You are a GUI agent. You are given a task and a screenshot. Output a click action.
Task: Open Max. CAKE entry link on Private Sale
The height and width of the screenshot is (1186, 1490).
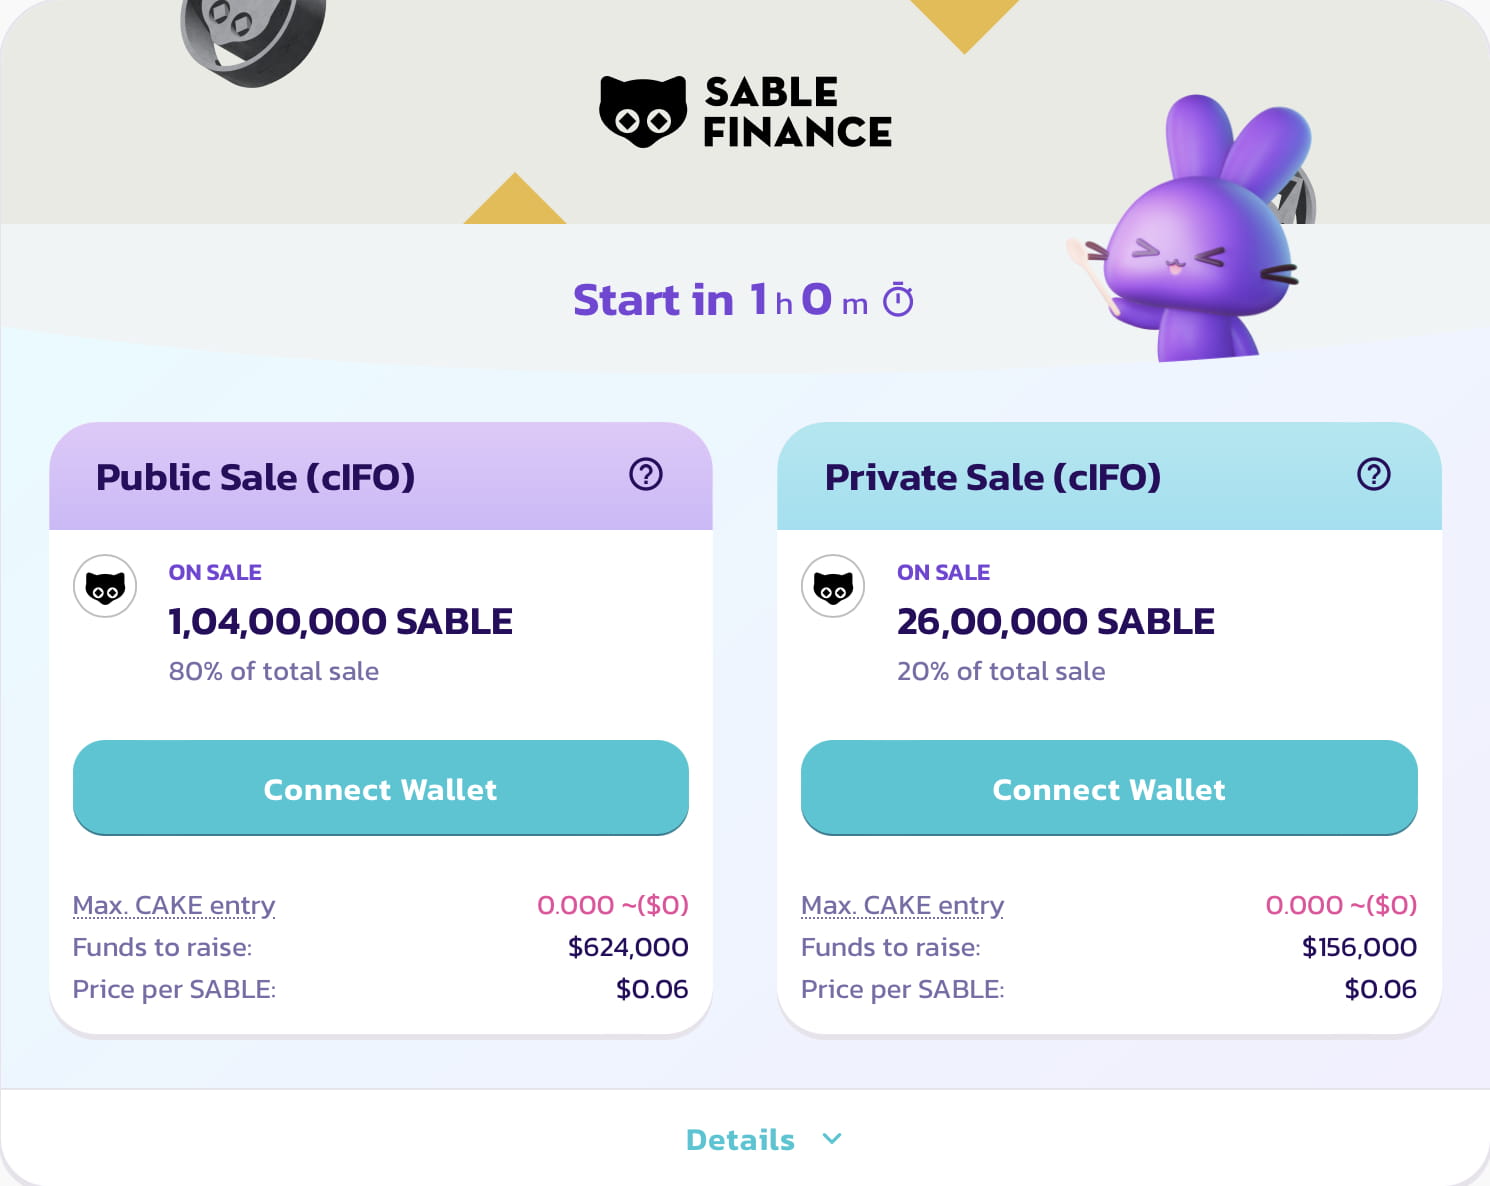902,905
